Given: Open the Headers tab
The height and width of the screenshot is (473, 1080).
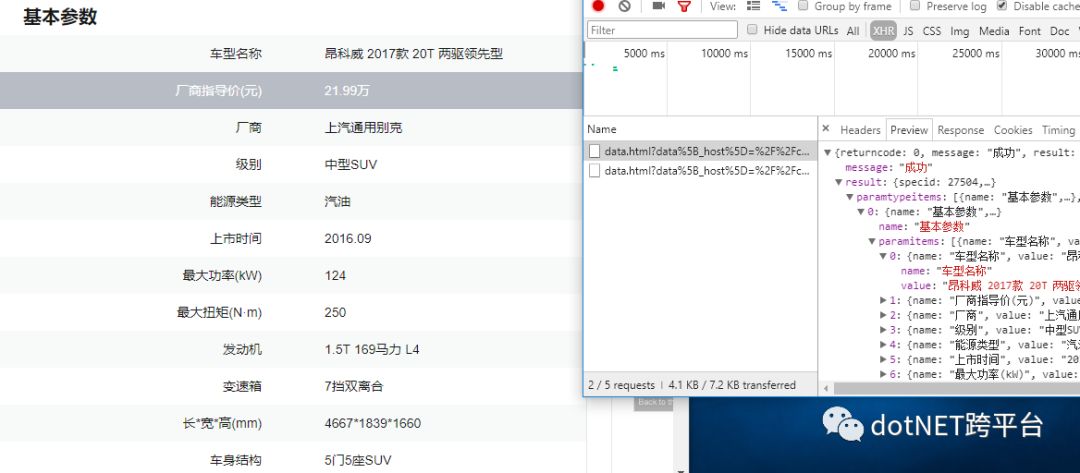Looking at the screenshot, I should coord(860,129).
